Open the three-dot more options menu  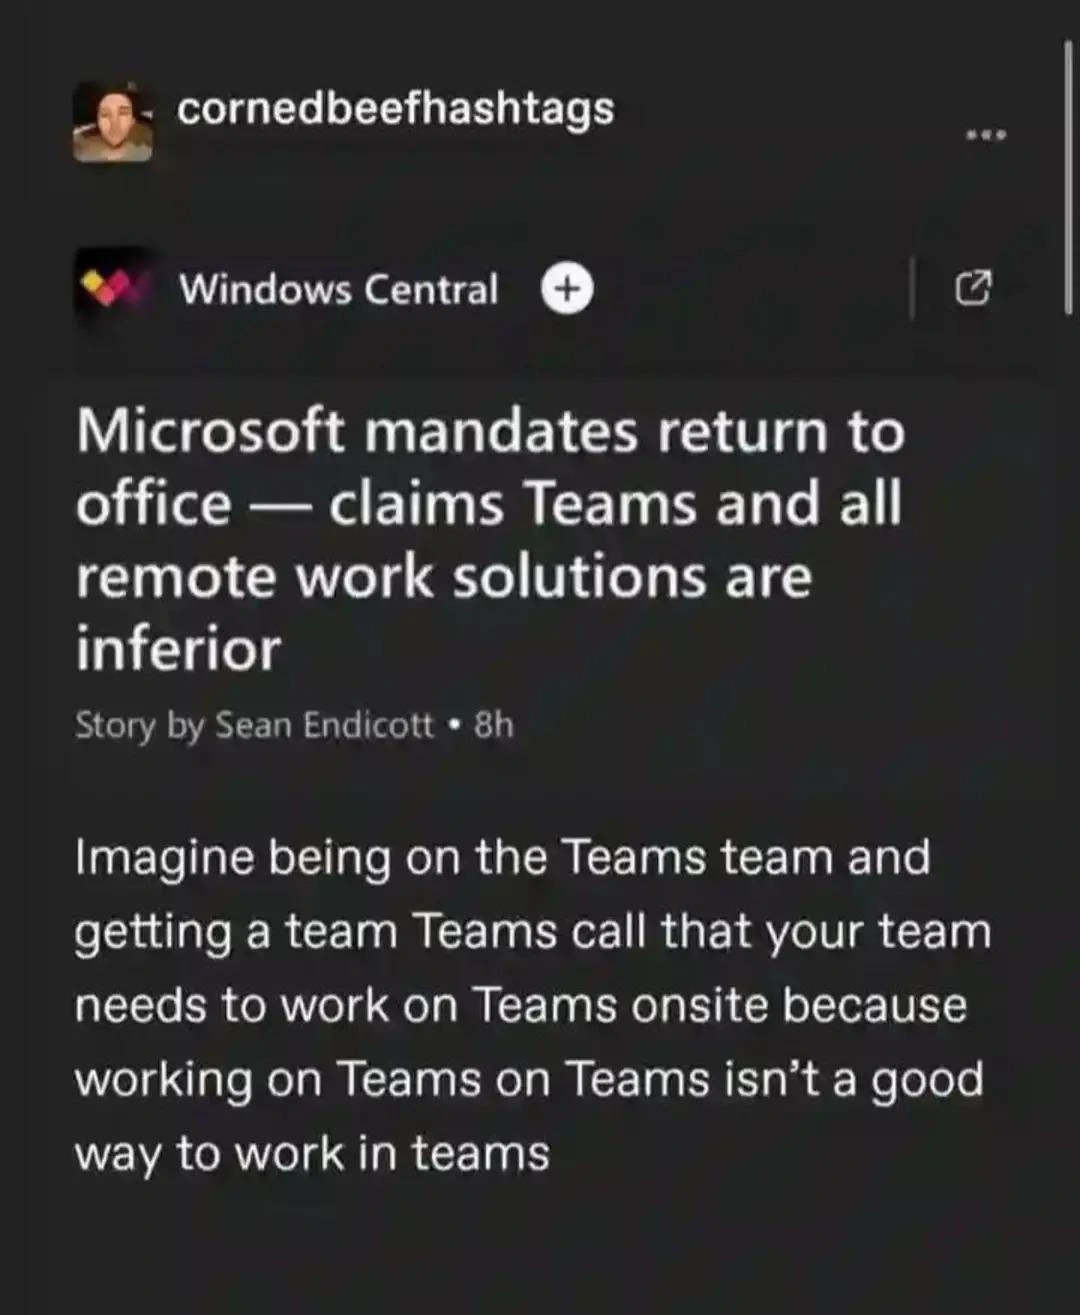click(x=986, y=134)
